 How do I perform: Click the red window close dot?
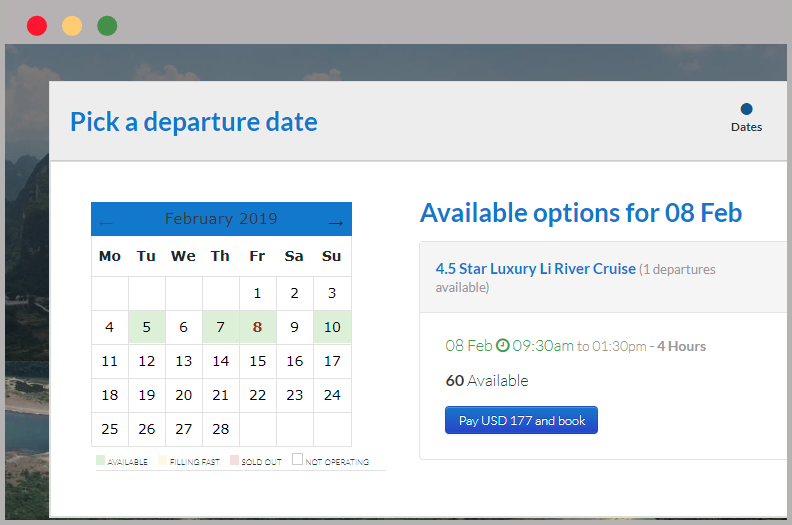pyautogui.click(x=37, y=26)
